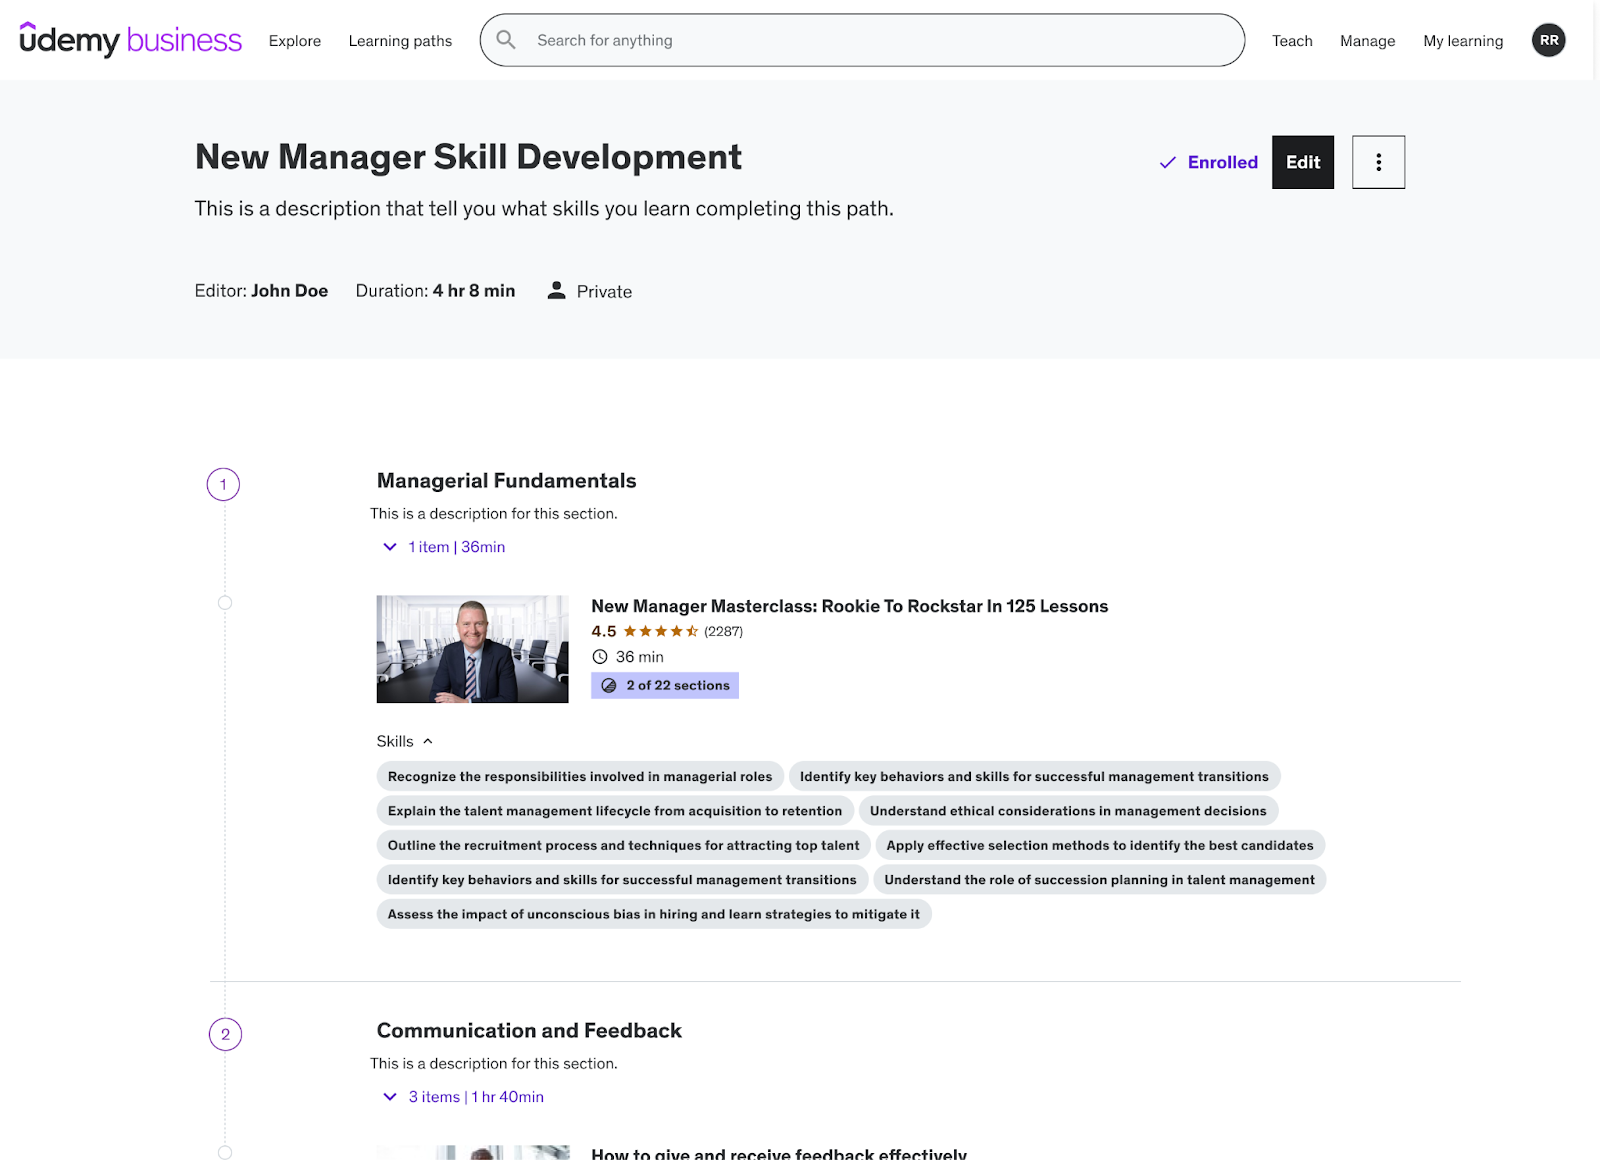Click the progress circle in the sections badge
Screen dimensions: 1600x1160
coord(610,685)
